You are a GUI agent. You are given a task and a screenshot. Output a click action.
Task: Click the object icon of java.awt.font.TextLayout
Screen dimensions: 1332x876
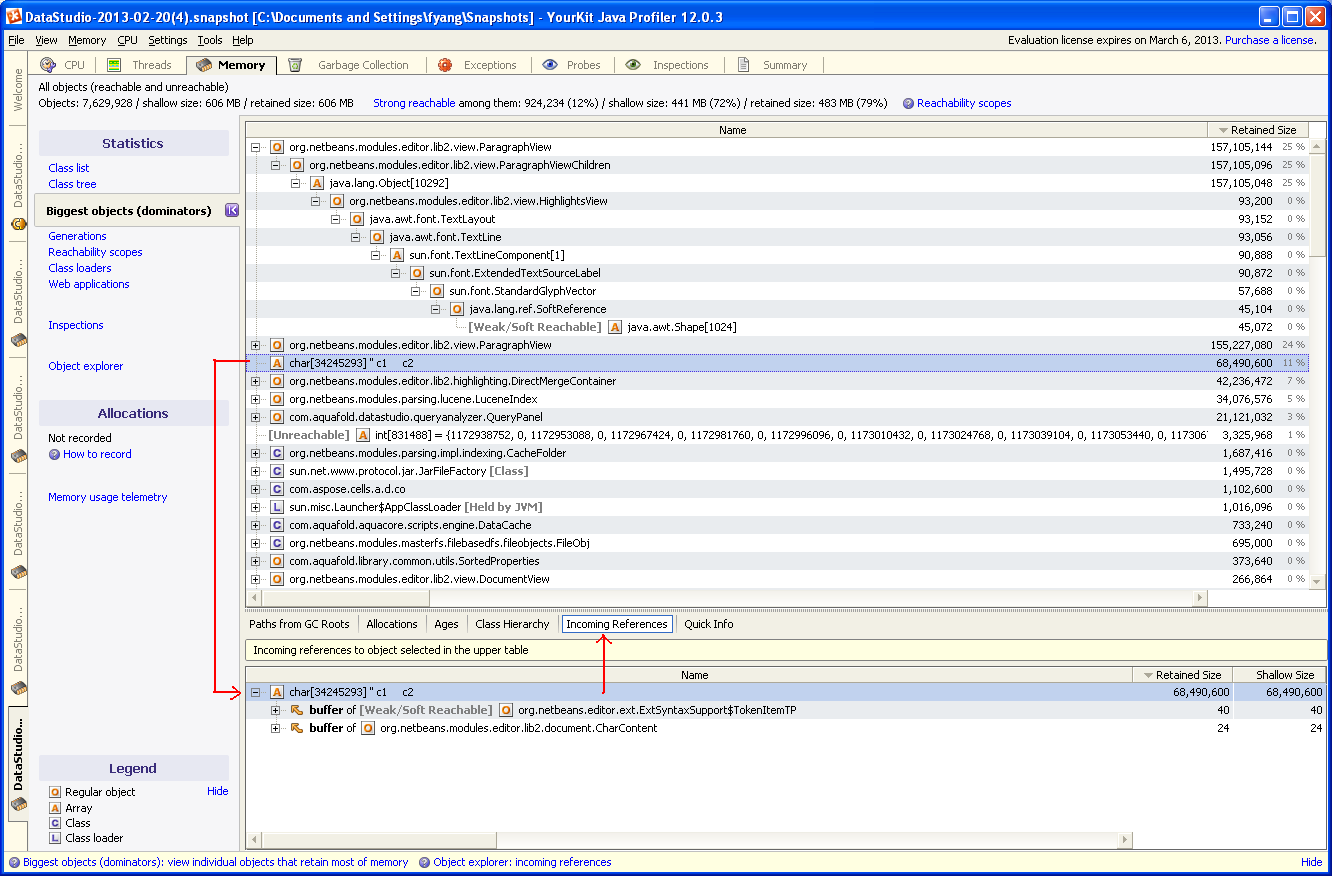pos(357,219)
